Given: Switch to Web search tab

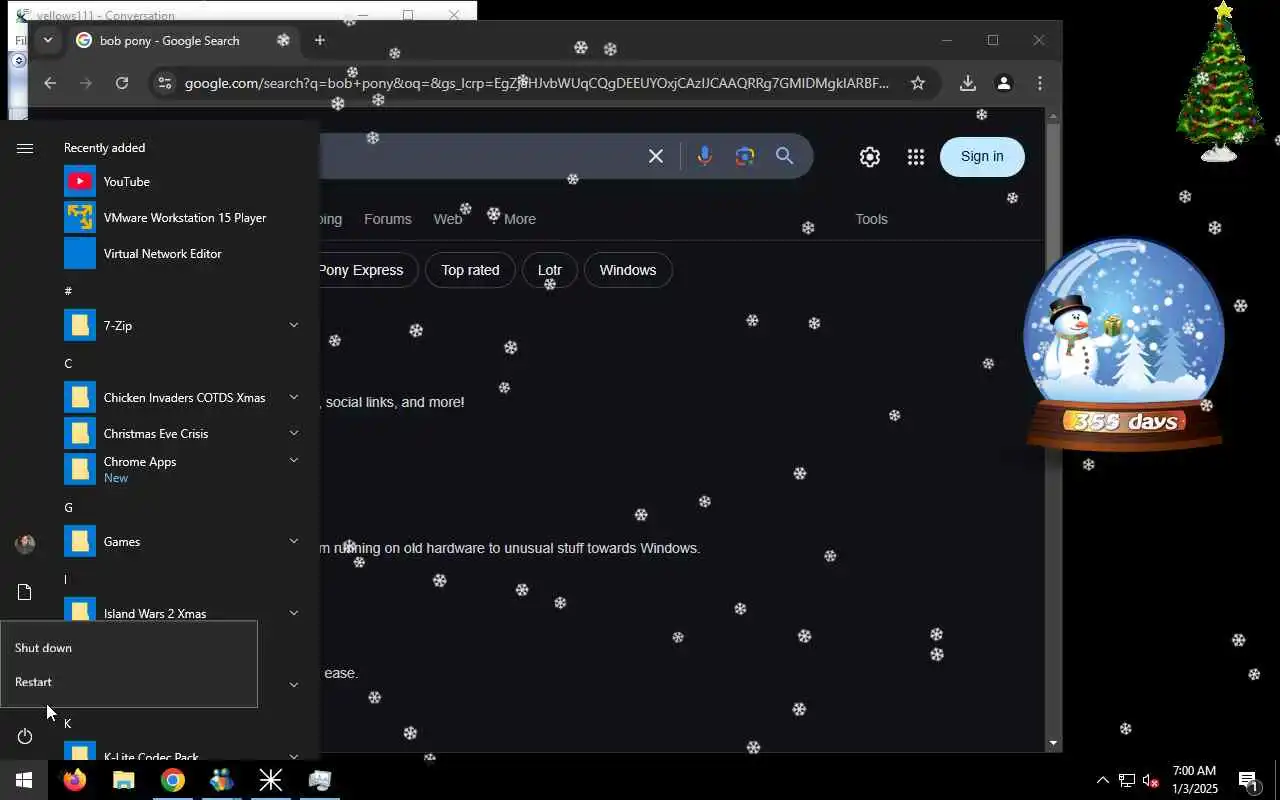Looking at the screenshot, I should pos(447,219).
